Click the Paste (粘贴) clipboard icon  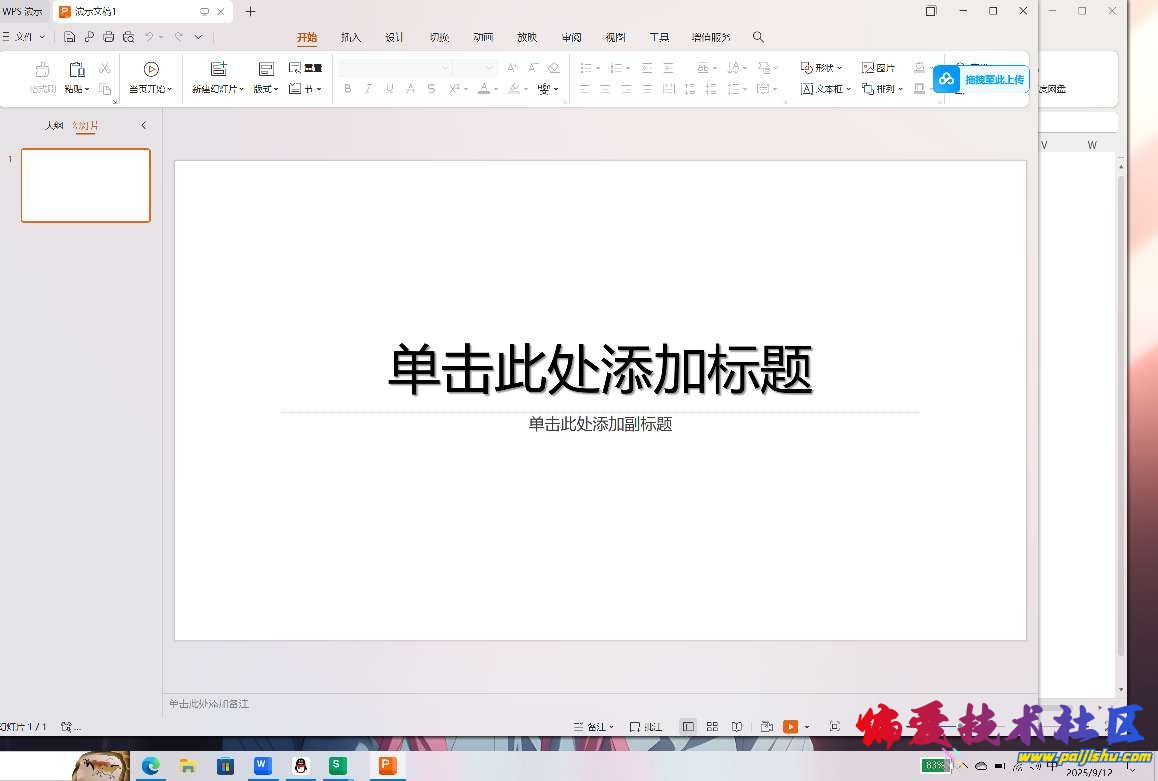pyautogui.click(x=77, y=70)
